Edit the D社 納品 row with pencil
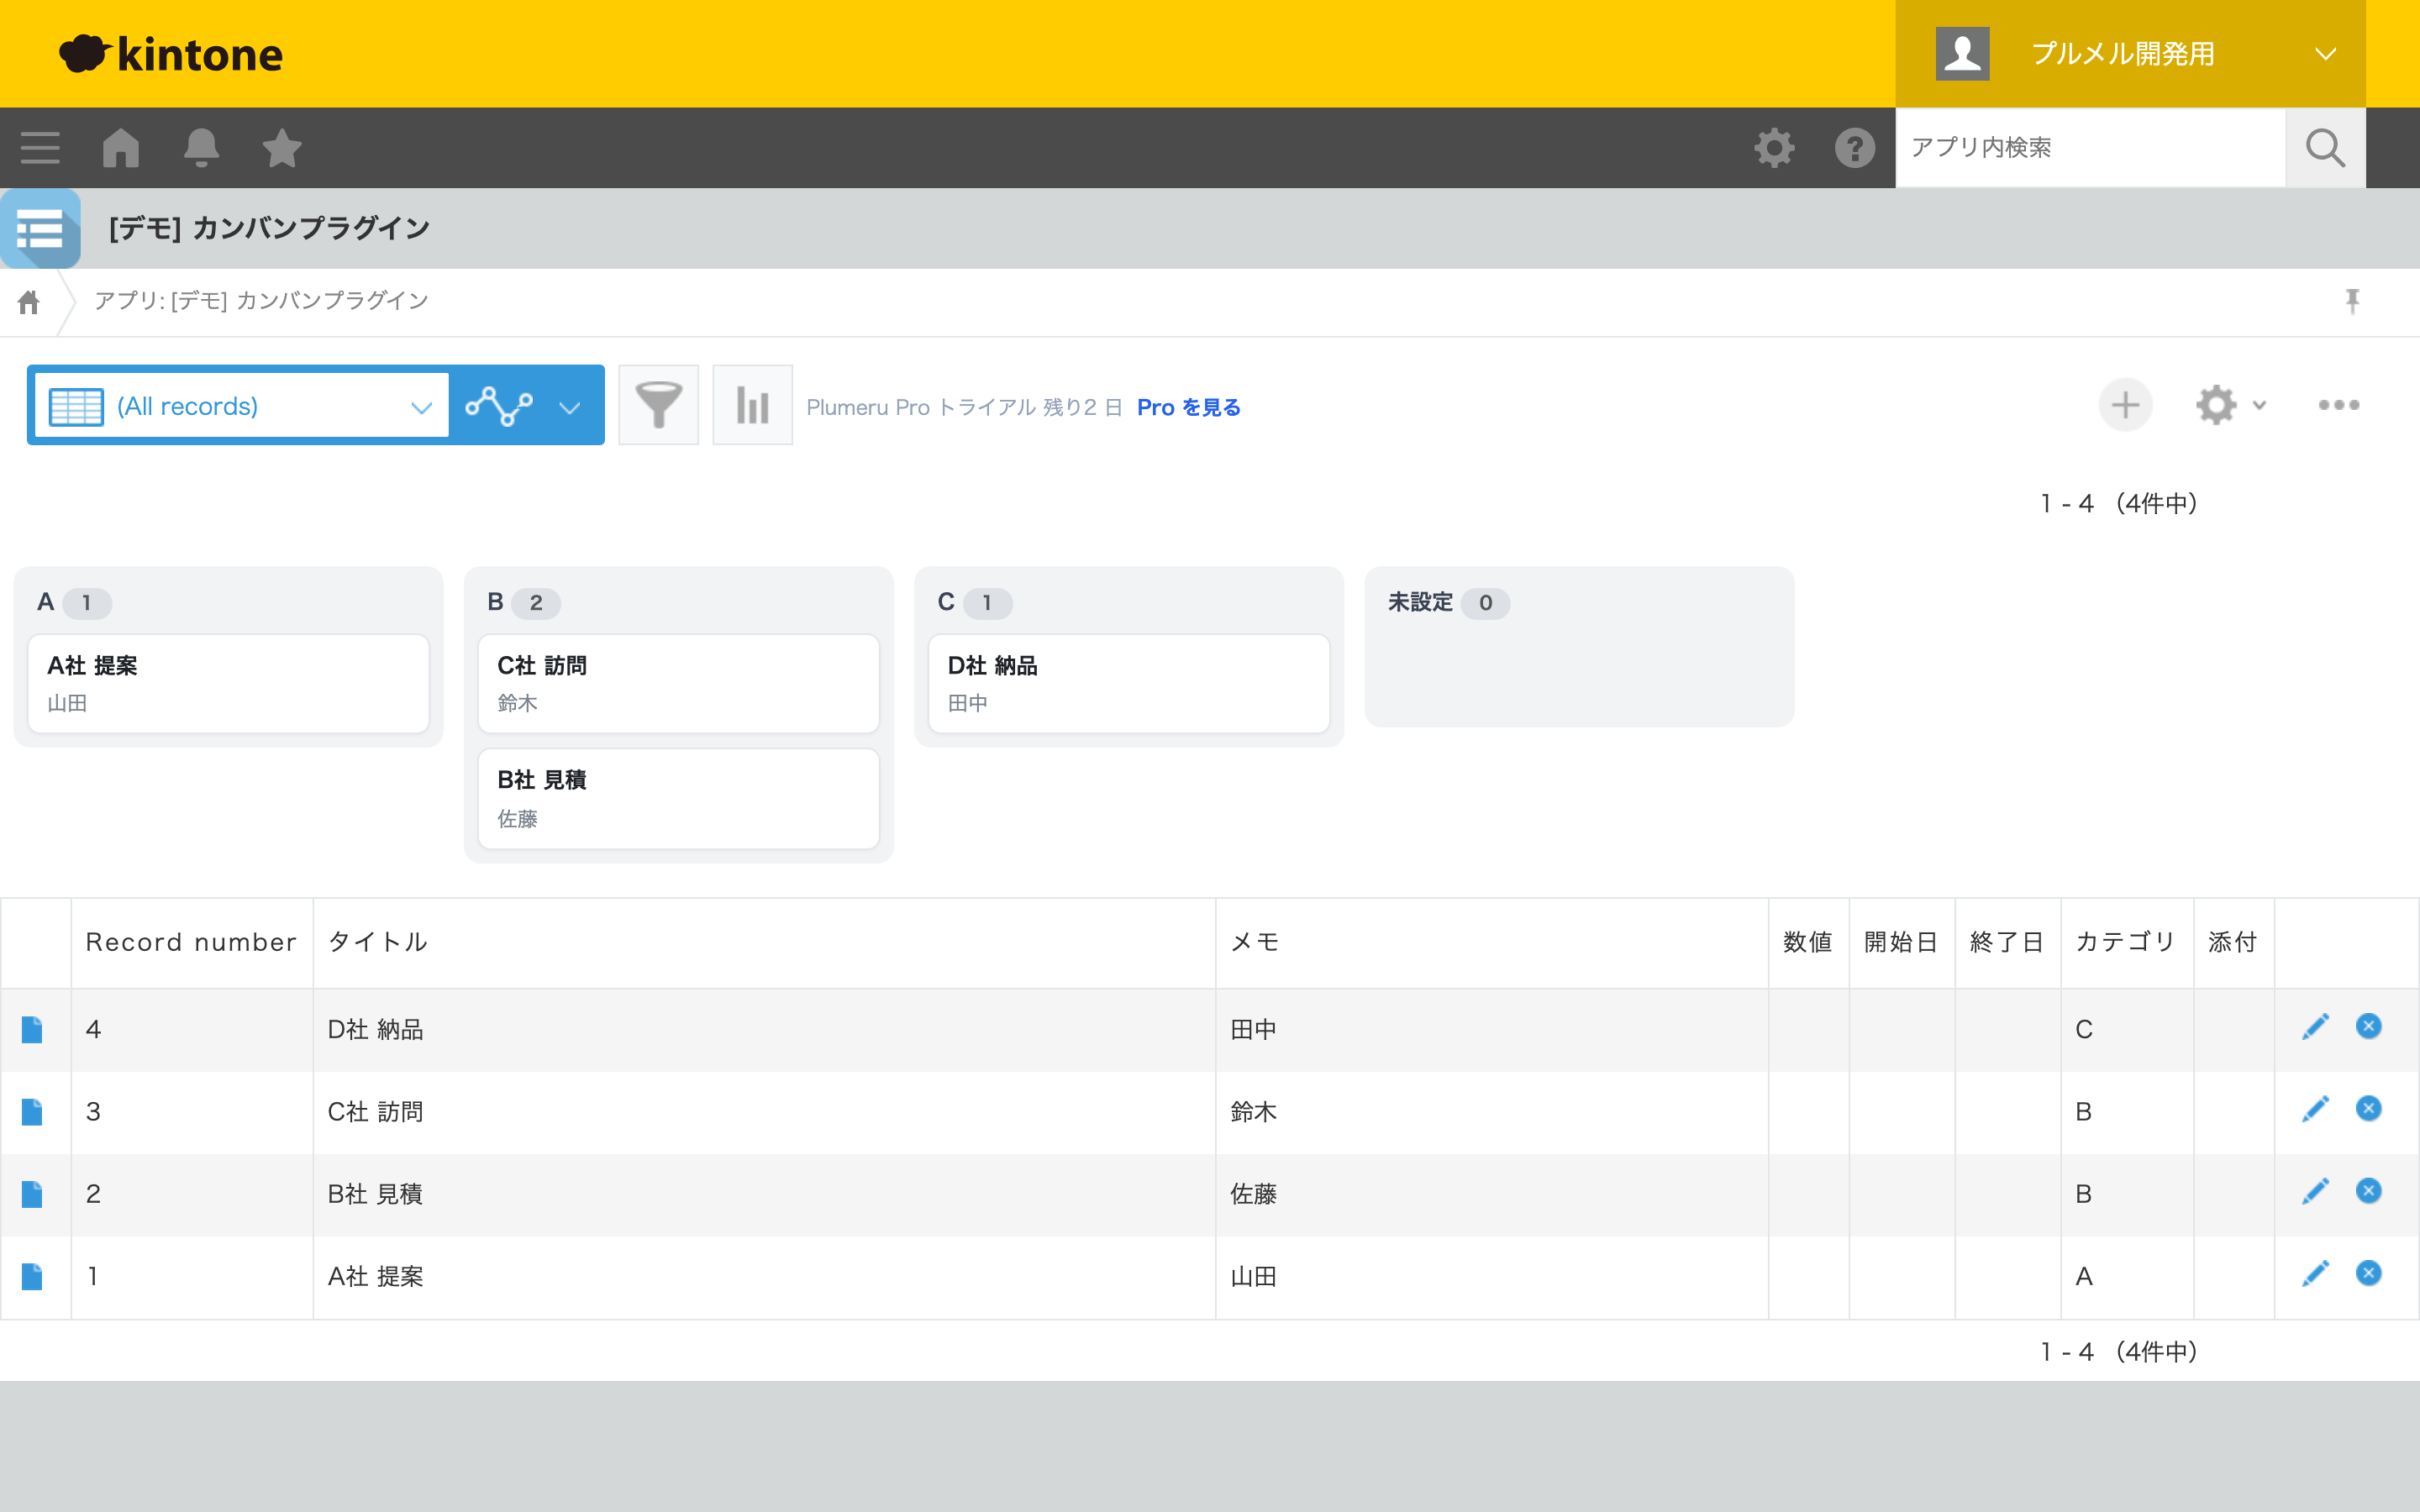Screen dimensions: 2420x1512 (x=2315, y=1027)
